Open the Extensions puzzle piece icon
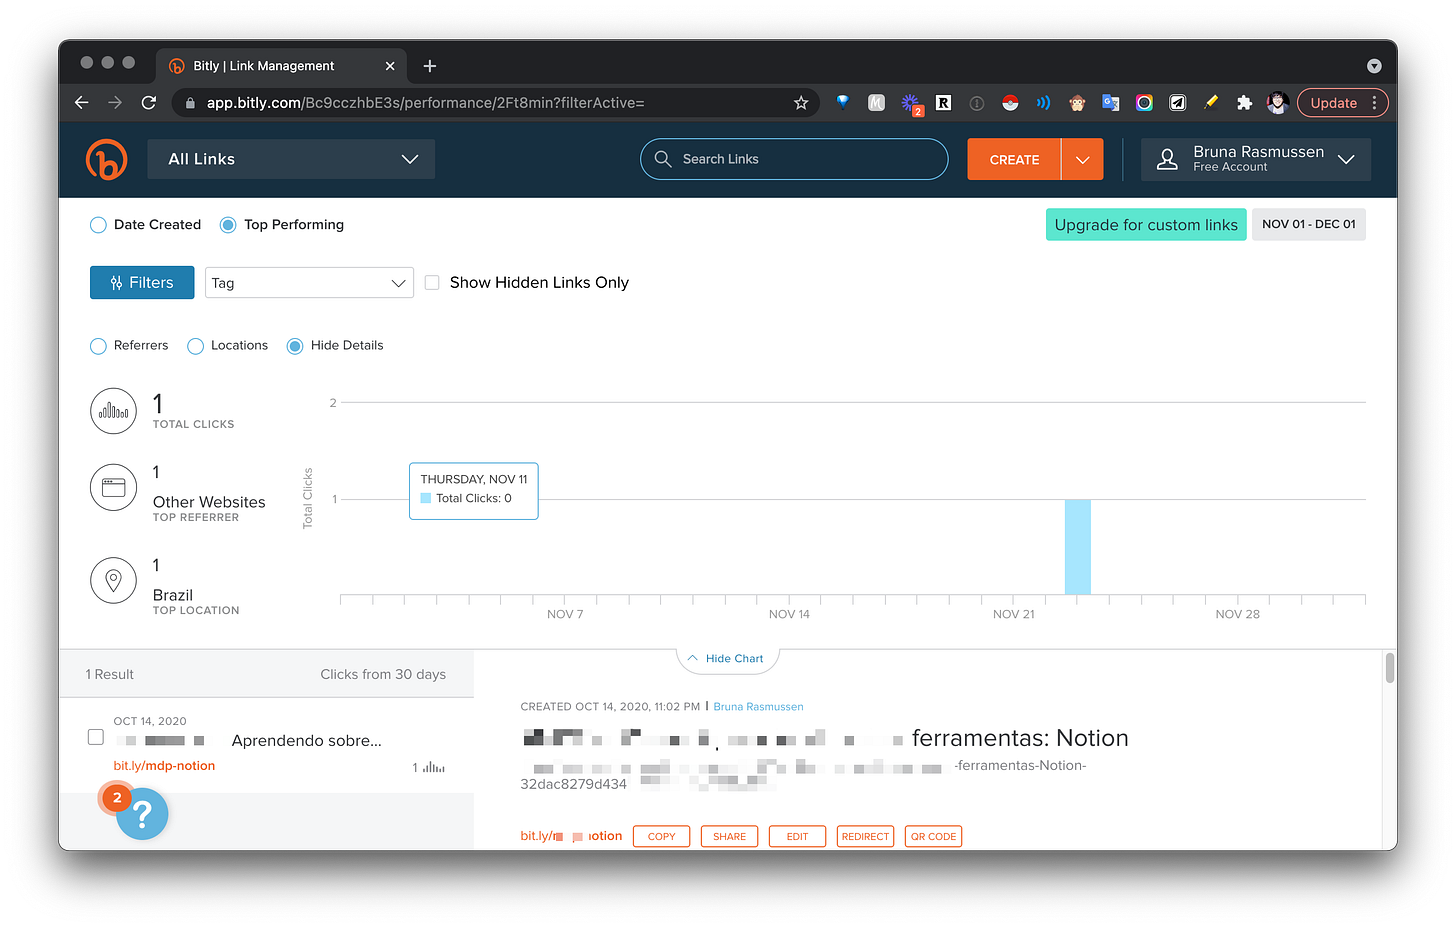Image resolution: width=1456 pixels, height=928 pixels. 1244,103
